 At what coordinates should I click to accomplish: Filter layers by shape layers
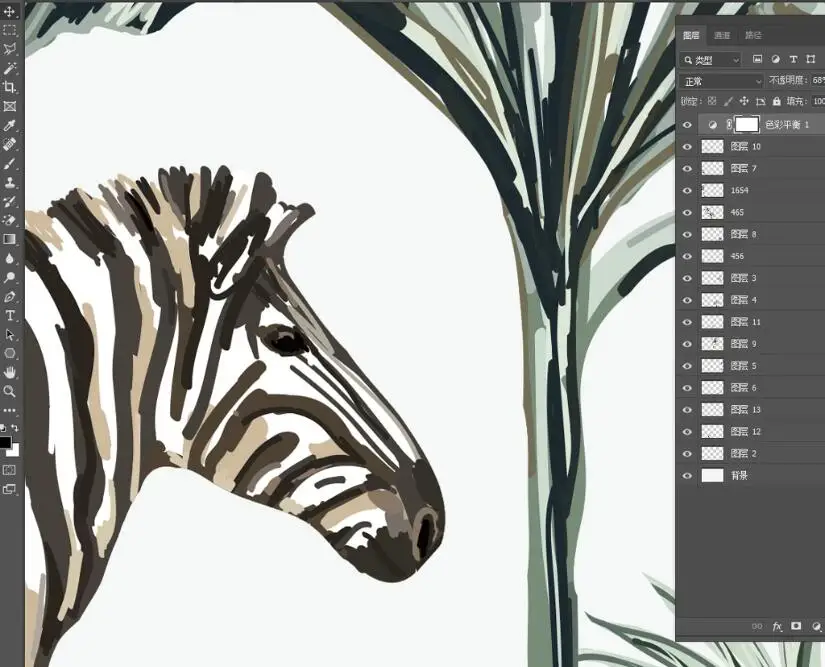point(811,59)
